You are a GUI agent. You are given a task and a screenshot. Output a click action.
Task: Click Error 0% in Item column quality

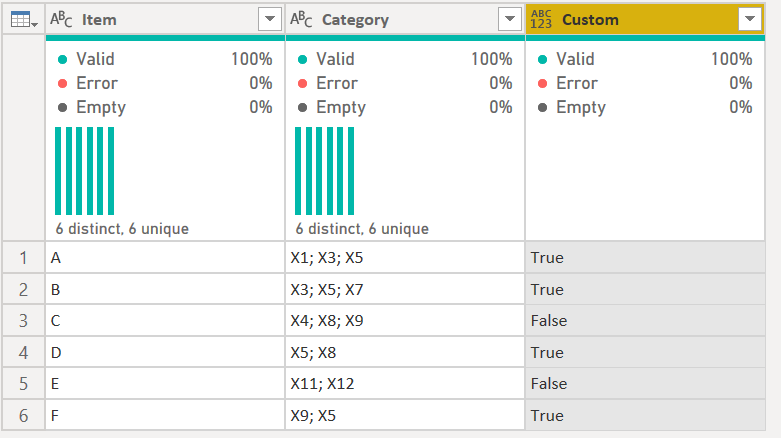pos(165,83)
